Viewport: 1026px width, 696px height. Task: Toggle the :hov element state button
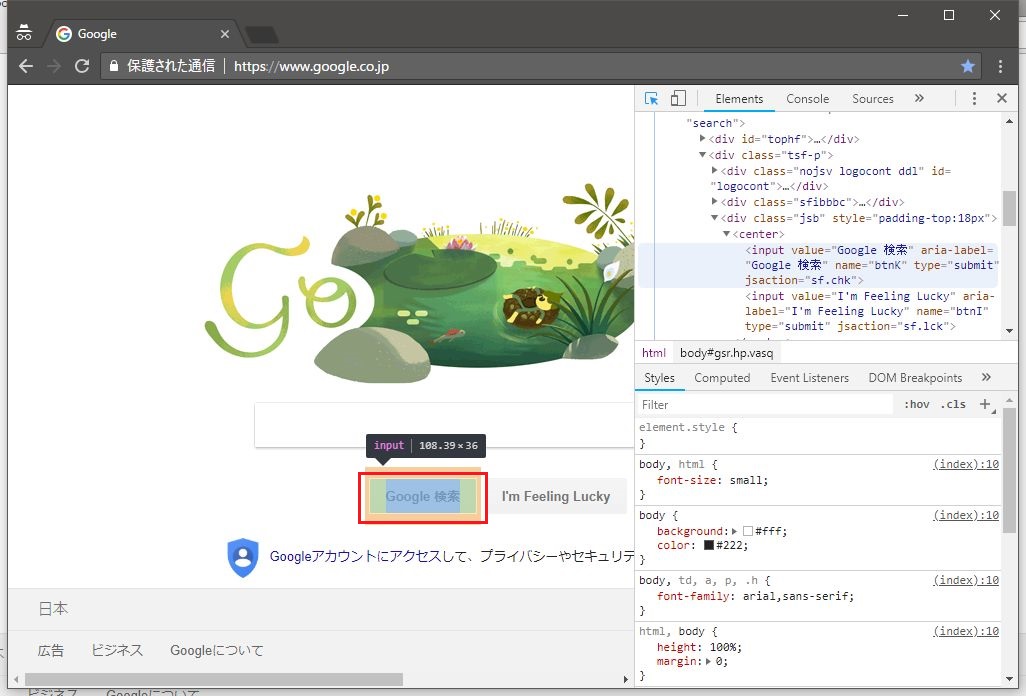(x=916, y=404)
